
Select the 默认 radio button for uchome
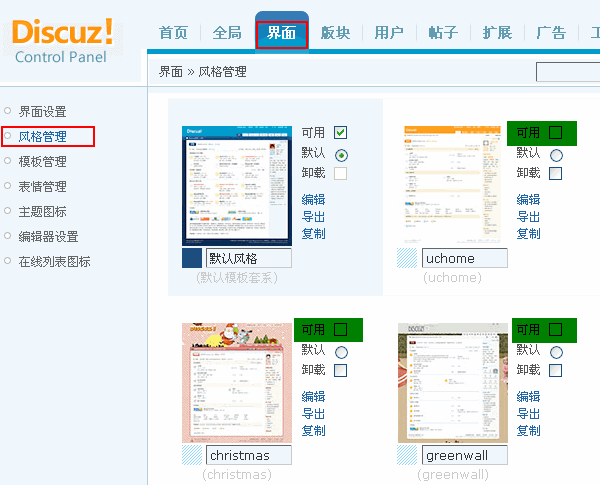[x=556, y=155]
